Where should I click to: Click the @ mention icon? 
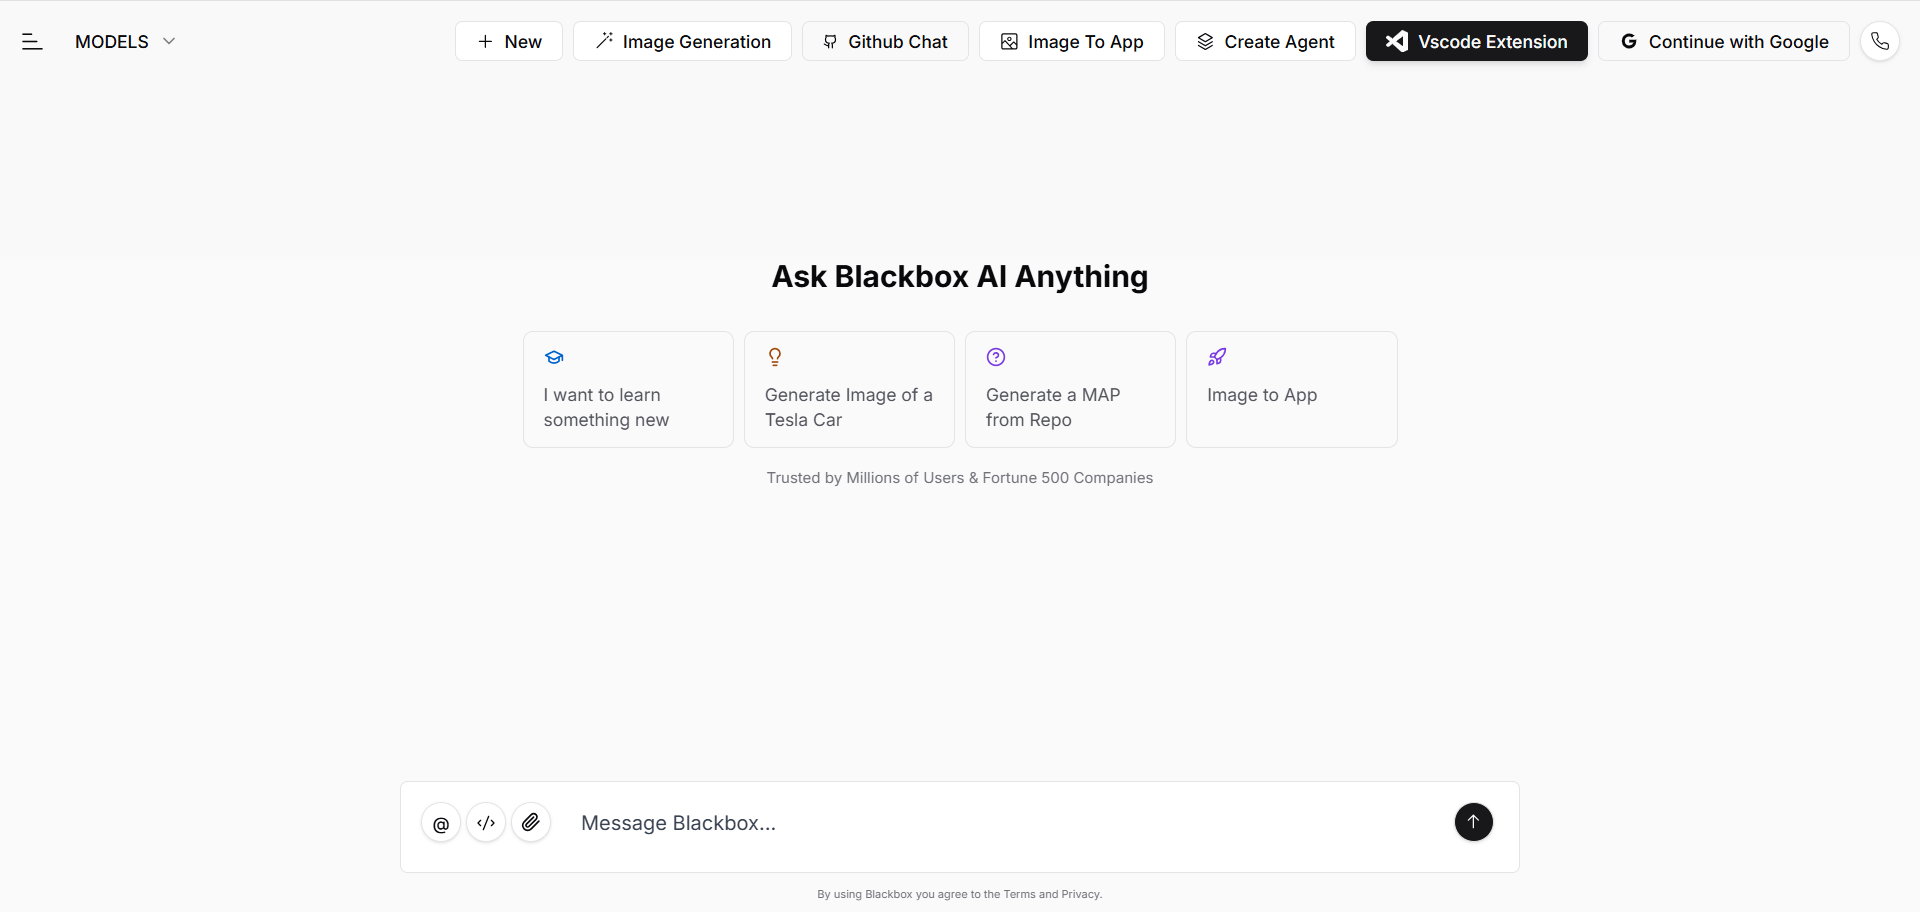(441, 823)
